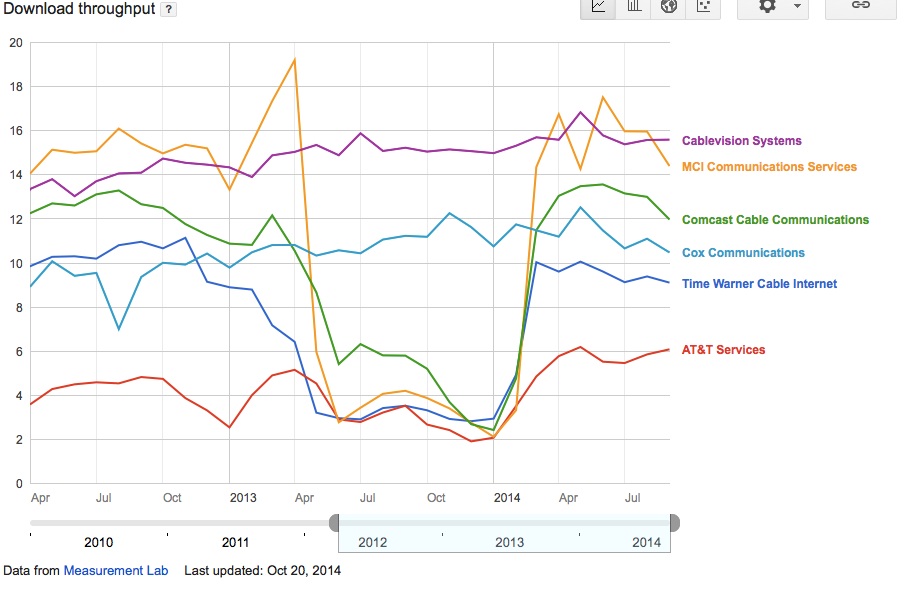Image resolution: width=910 pixels, height=615 pixels.
Task: Click 2010 on the timeline range bar
Action: (x=99, y=542)
